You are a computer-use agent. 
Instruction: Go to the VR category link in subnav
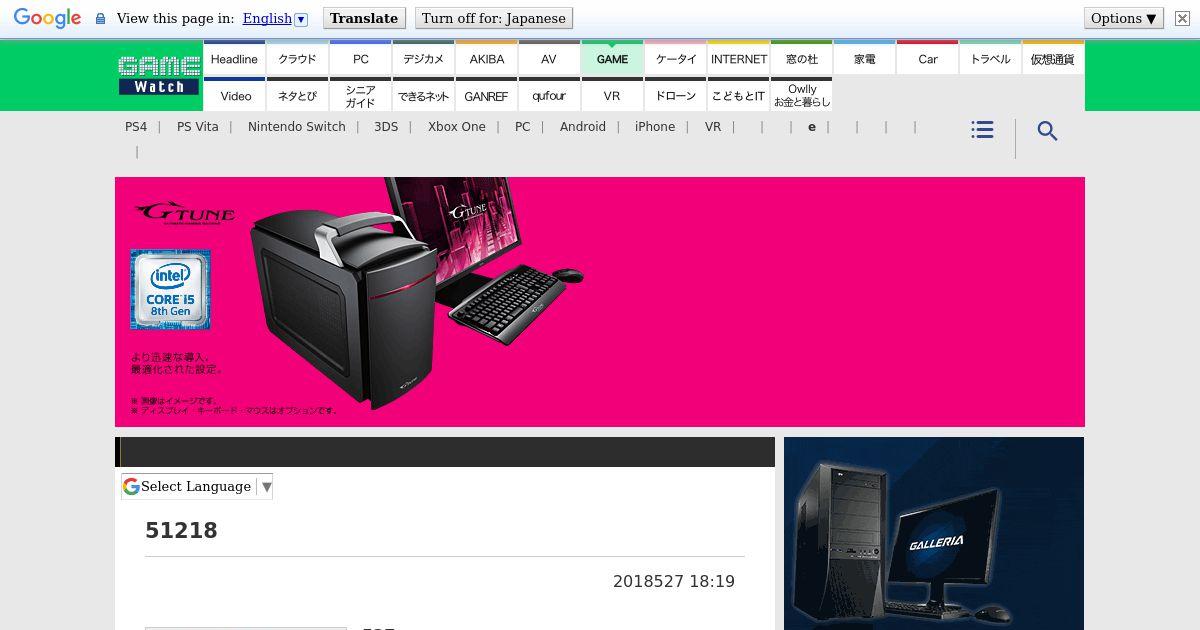coord(713,127)
